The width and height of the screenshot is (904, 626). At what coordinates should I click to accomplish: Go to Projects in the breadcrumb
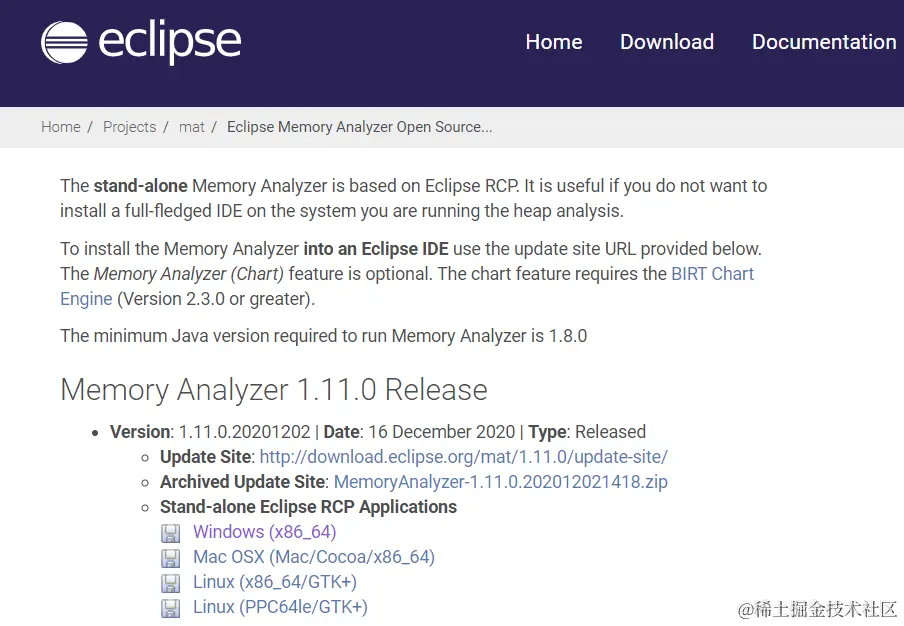point(130,127)
